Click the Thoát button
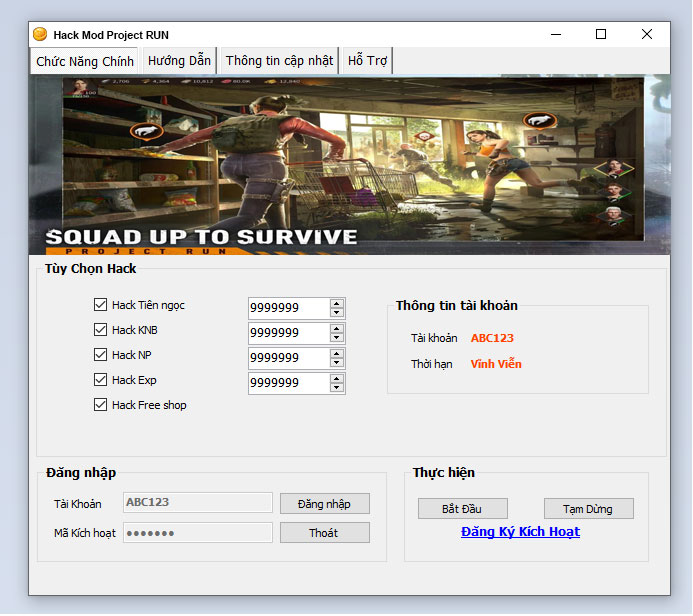Screen dimensions: 693x616 click(x=325, y=533)
